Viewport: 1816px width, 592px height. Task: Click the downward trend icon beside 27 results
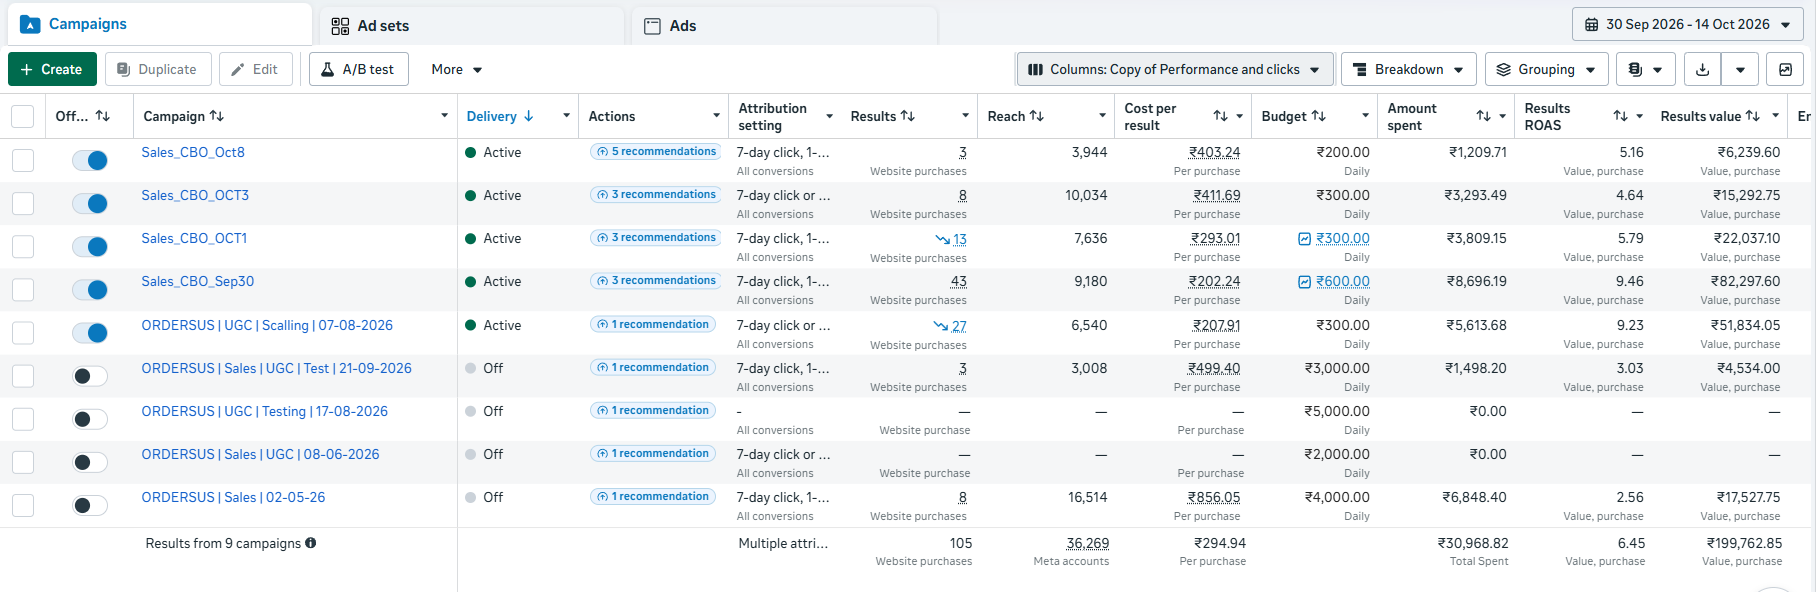coord(941,326)
